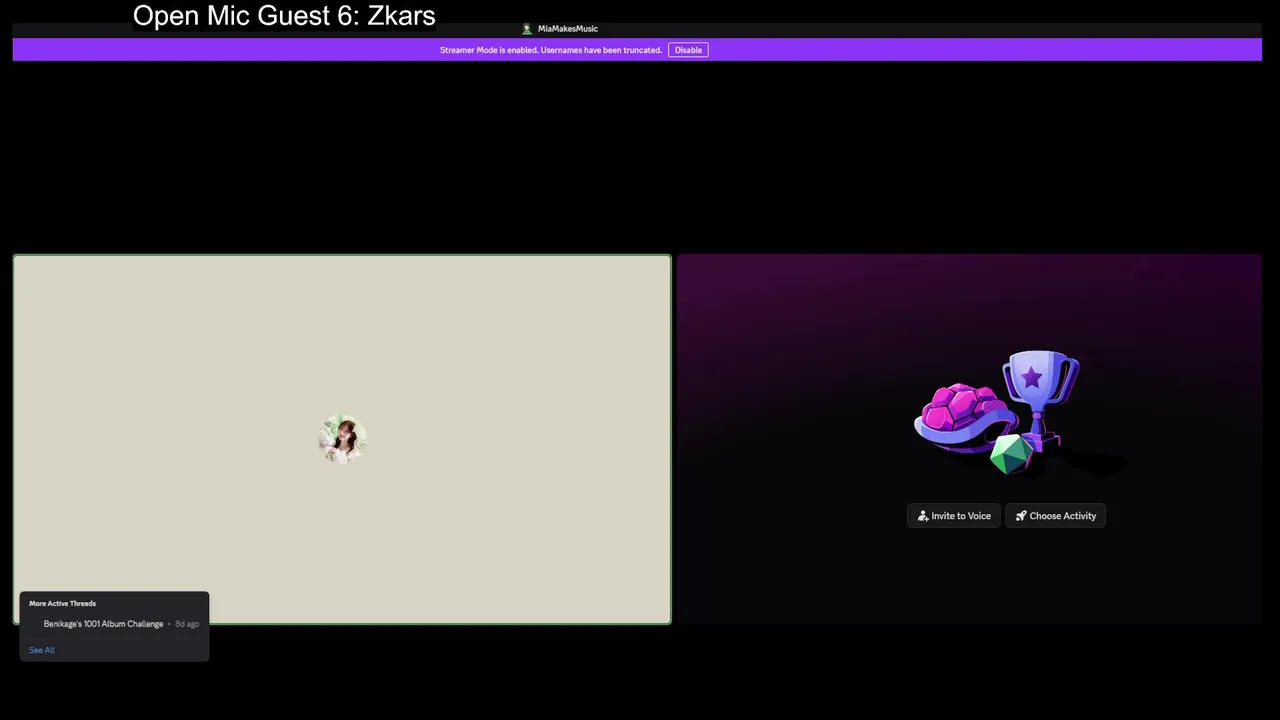The width and height of the screenshot is (1280, 720).
Task: Click the MiaMakesMusic server icon at top
Action: click(x=527, y=29)
